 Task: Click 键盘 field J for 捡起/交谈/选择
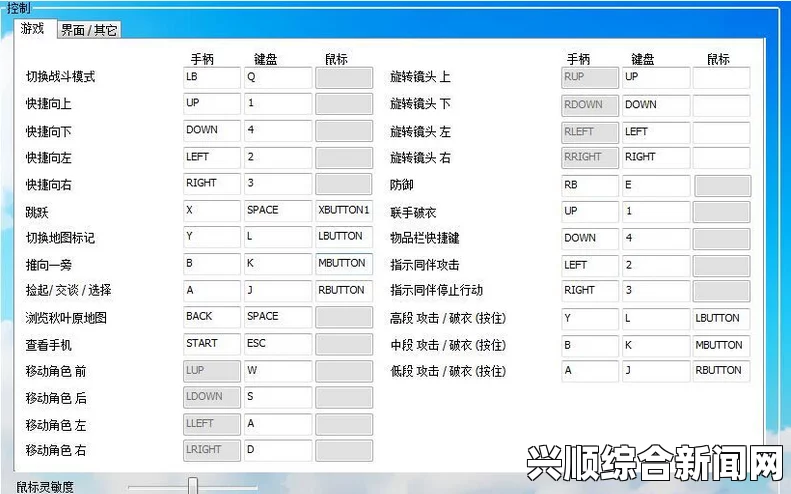click(278, 291)
